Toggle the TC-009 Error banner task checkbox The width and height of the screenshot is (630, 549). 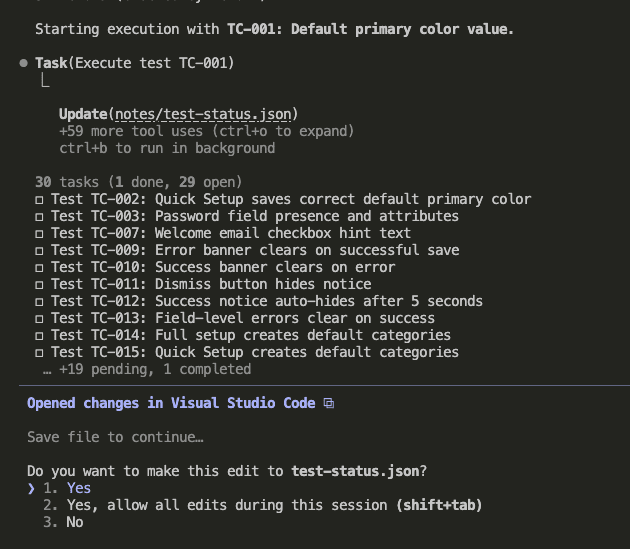39,251
